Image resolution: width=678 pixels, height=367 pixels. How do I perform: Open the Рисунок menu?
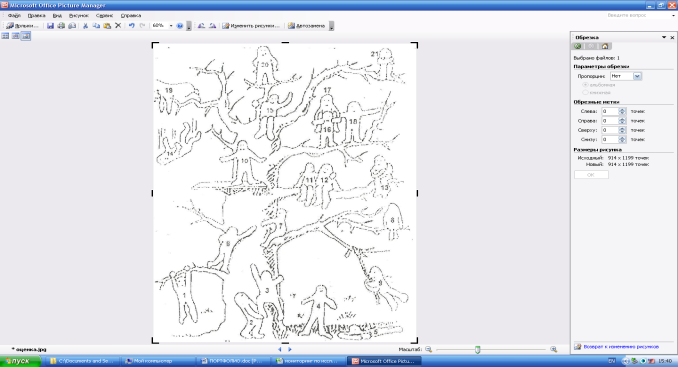click(78, 16)
